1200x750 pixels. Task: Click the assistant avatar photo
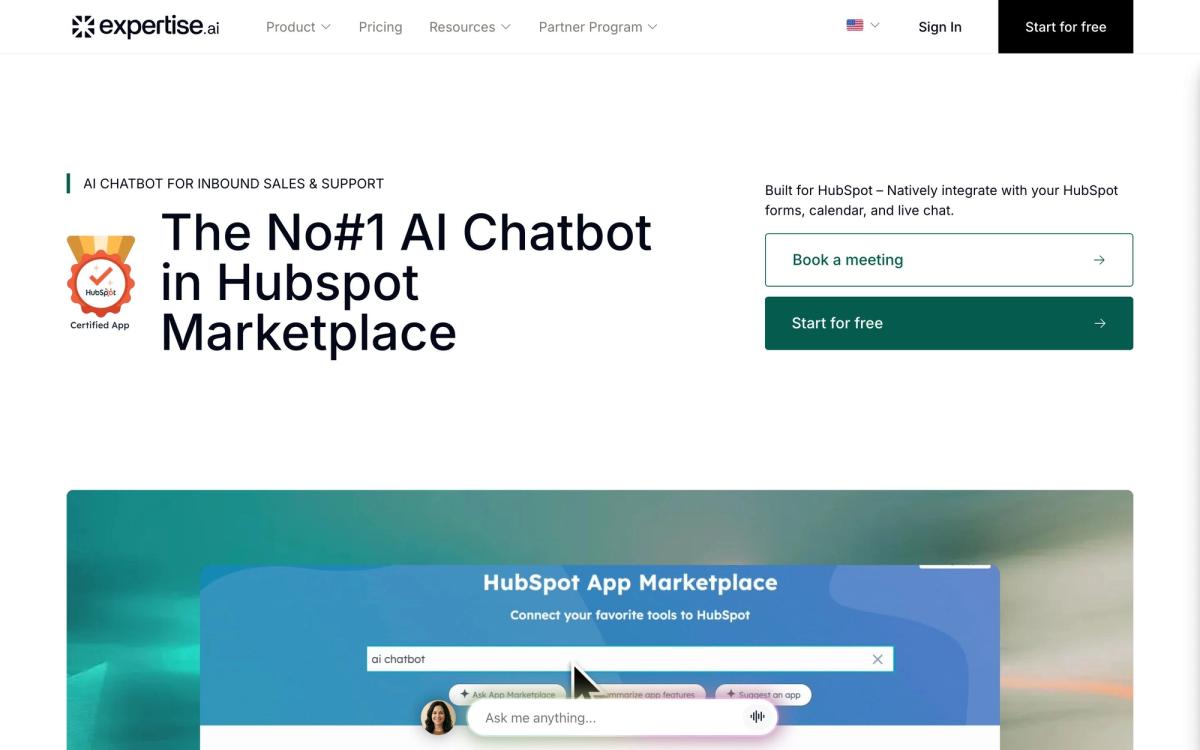coord(438,717)
